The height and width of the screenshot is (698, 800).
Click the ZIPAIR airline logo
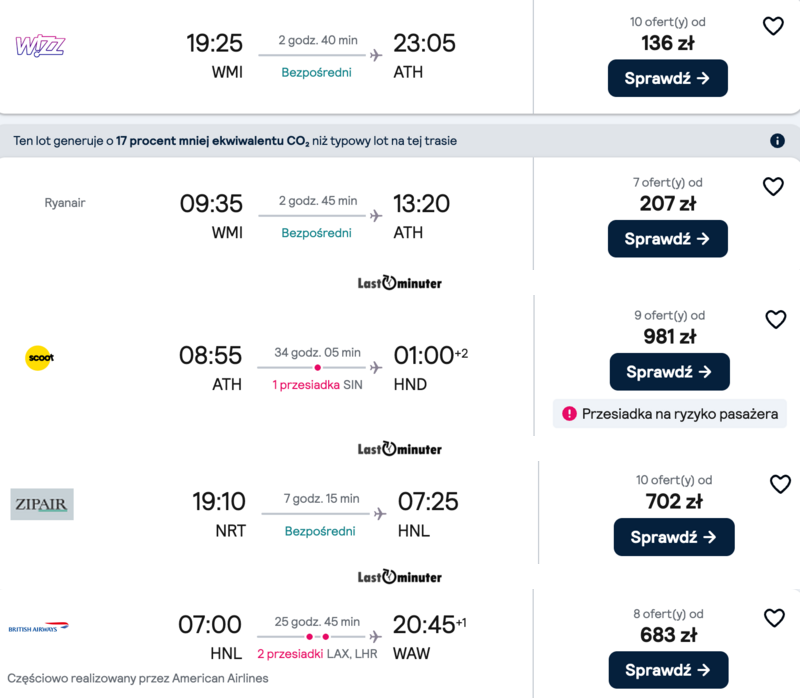[x=42, y=504]
